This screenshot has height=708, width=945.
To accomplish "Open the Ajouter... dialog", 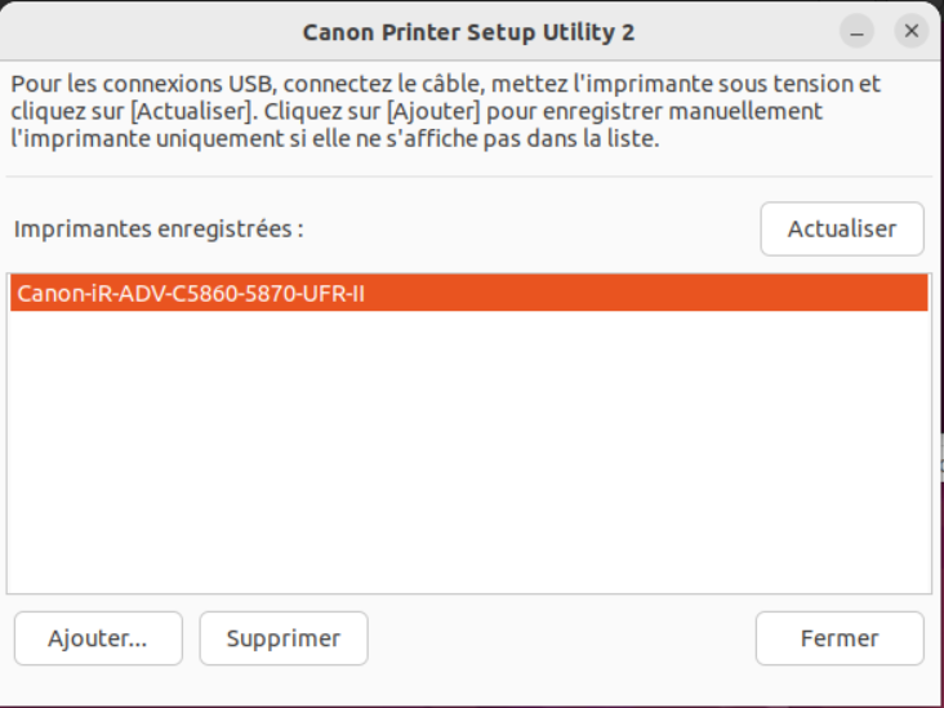I will click(x=98, y=638).
